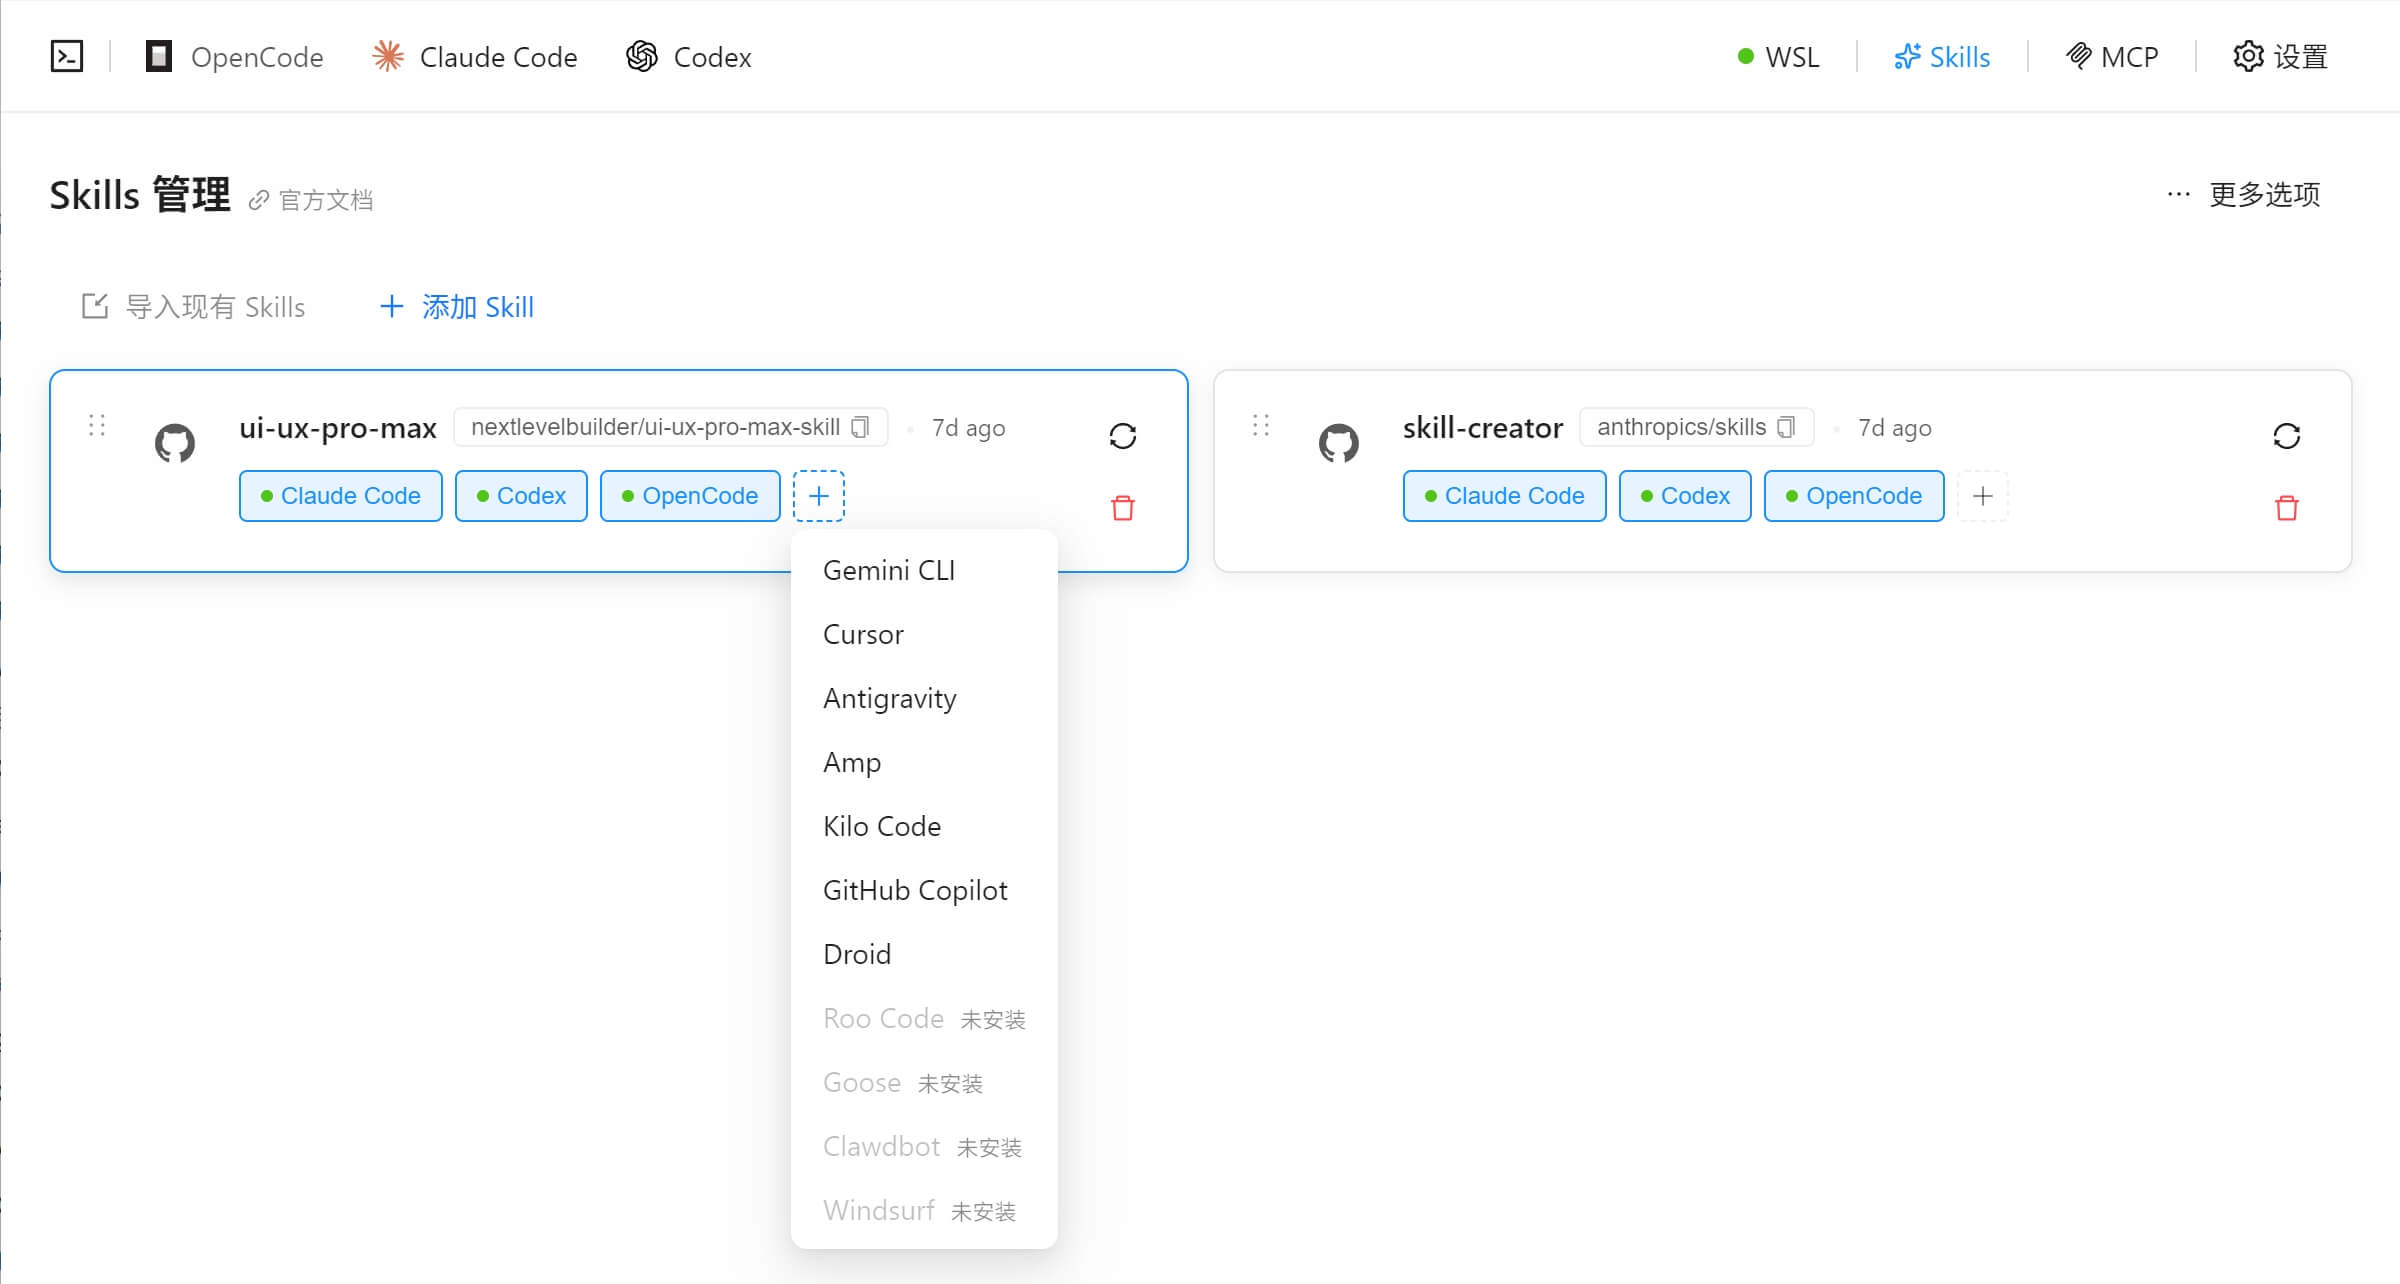
Task: Click the disabled Windsurf entry
Action: [x=924, y=1210]
